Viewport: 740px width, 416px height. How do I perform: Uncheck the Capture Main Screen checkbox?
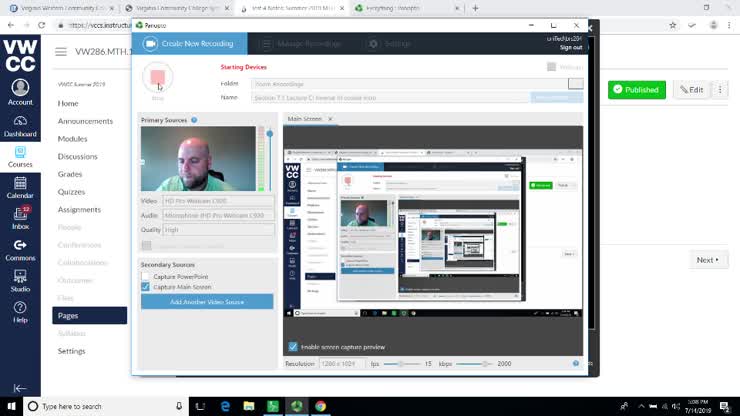pyautogui.click(x=146, y=287)
